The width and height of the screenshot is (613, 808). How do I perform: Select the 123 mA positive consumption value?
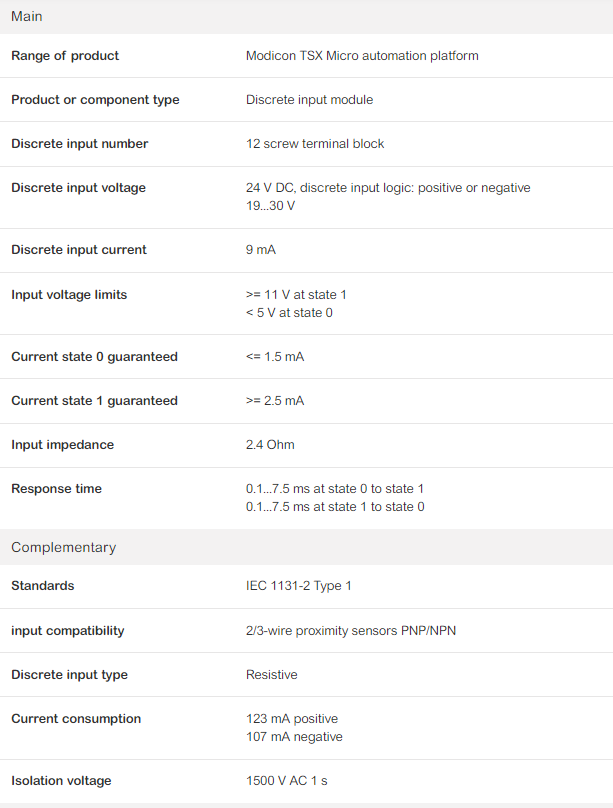pos(292,719)
